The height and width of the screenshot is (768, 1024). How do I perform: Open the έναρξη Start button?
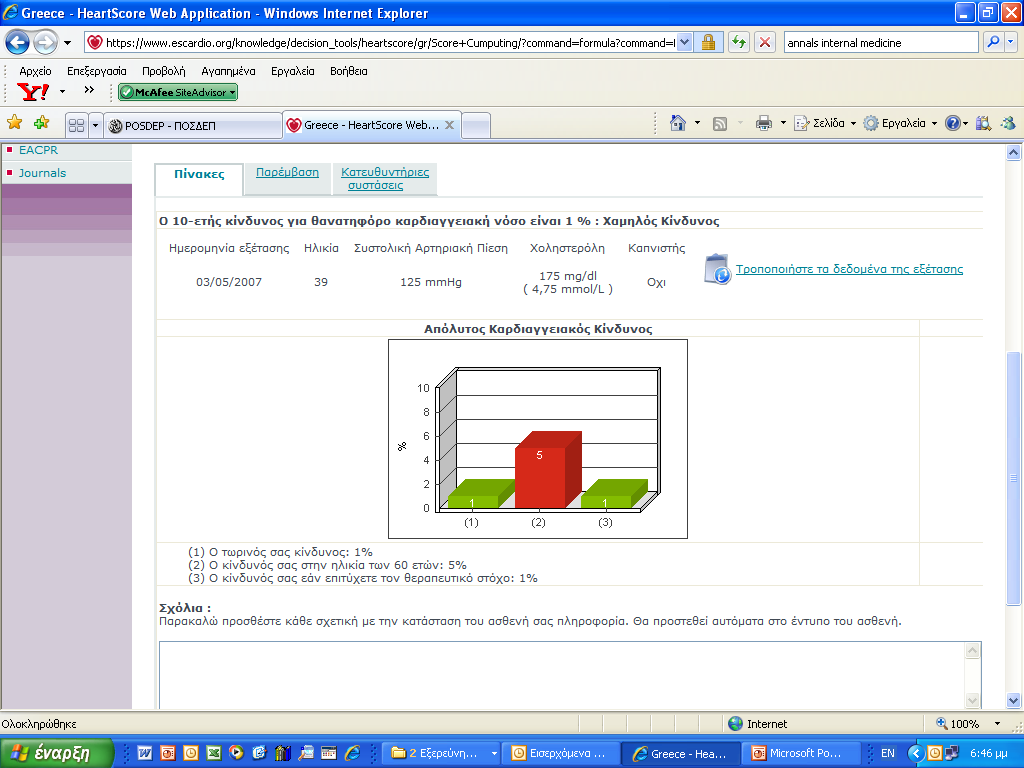point(57,753)
